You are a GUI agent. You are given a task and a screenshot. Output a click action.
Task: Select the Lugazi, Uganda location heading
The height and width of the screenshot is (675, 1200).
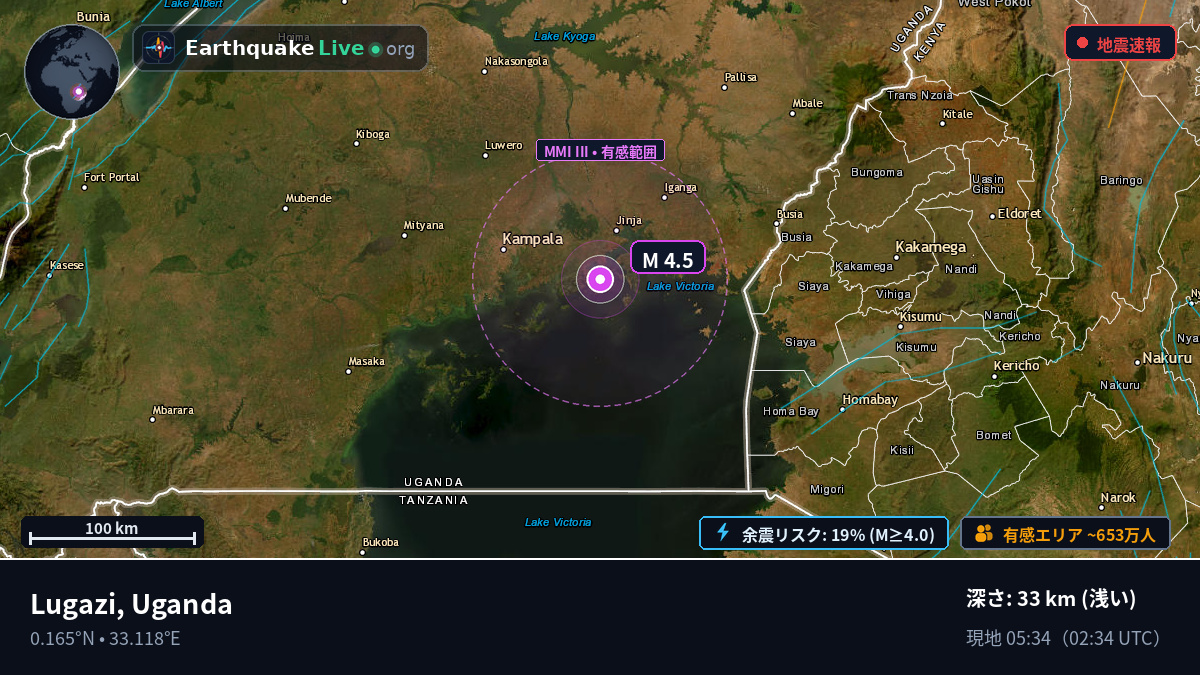point(131,604)
